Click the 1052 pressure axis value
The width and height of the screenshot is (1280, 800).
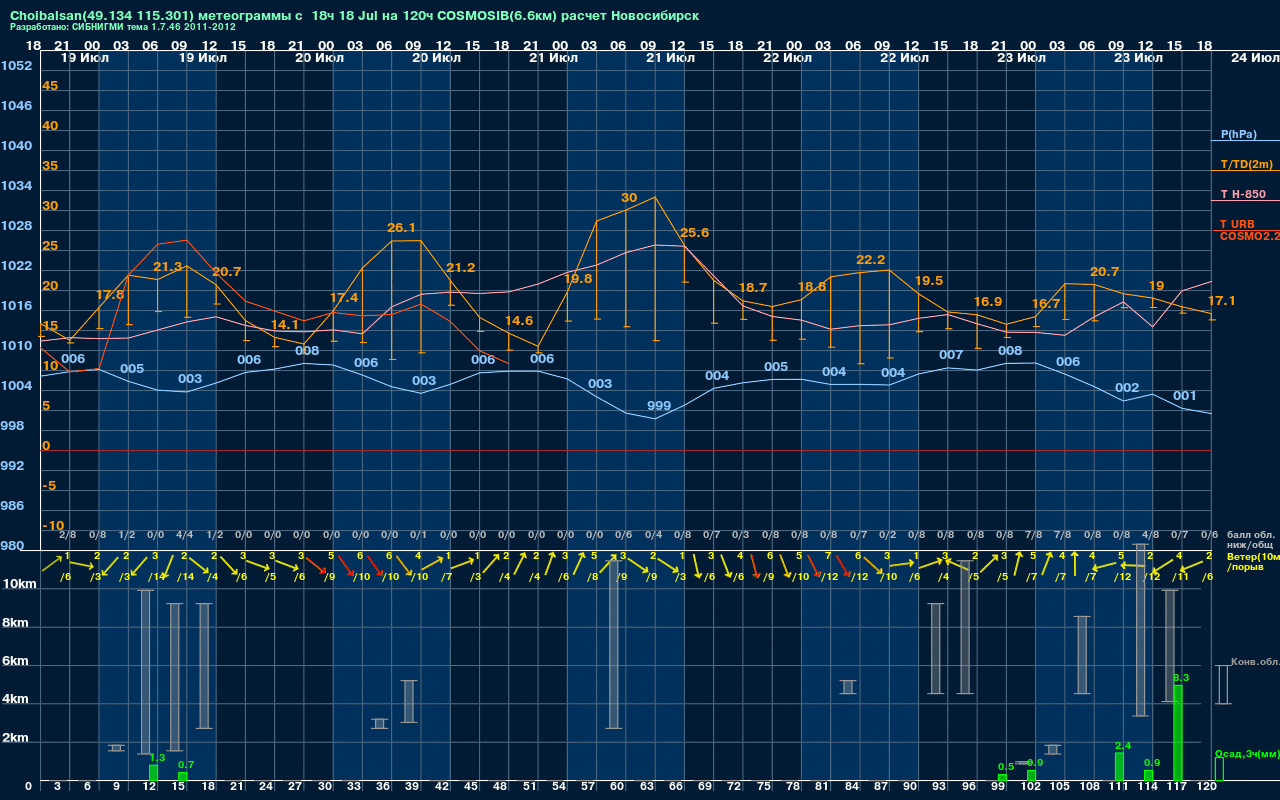click(x=16, y=66)
